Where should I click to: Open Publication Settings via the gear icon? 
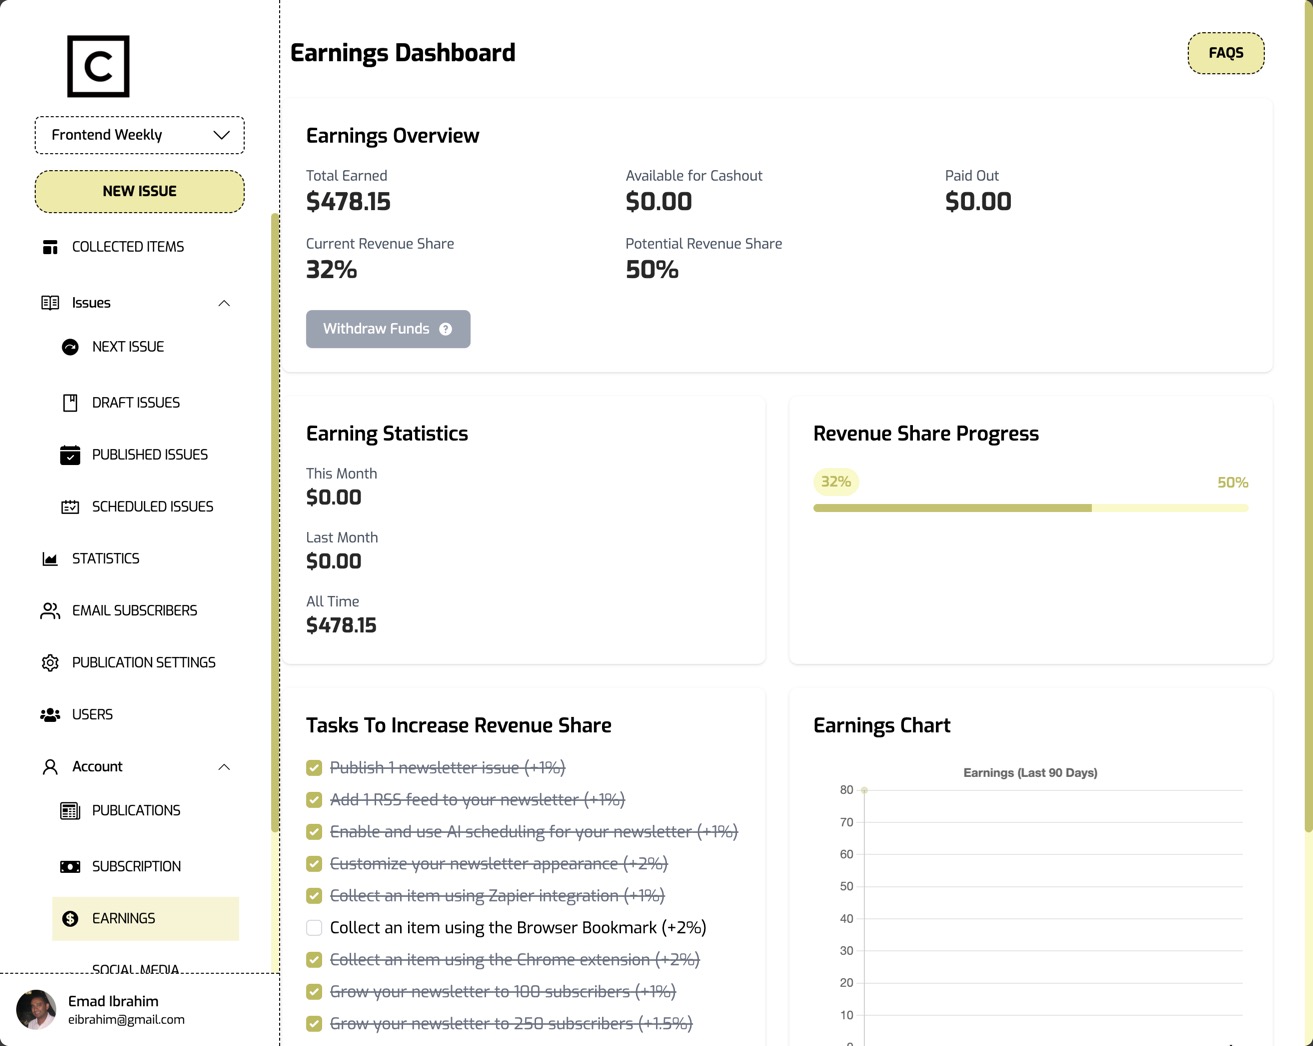(x=50, y=662)
